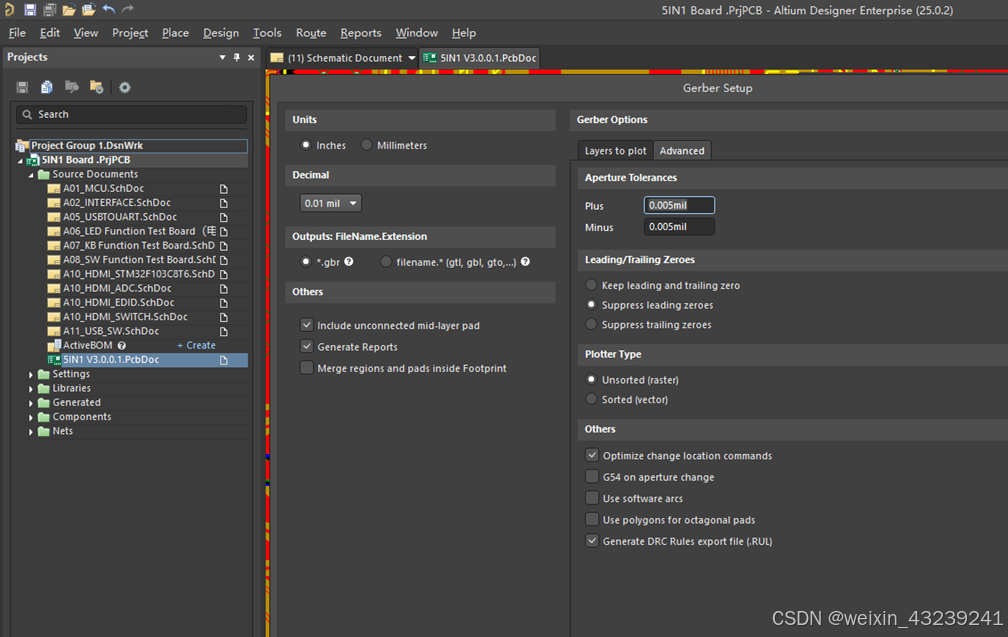Click the folder settings icon in Projects panel

(x=96, y=87)
